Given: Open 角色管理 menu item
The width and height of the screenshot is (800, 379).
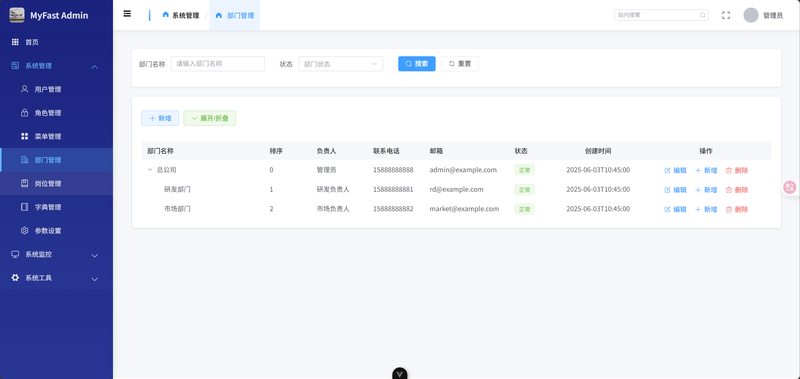Looking at the screenshot, I should pos(56,113).
